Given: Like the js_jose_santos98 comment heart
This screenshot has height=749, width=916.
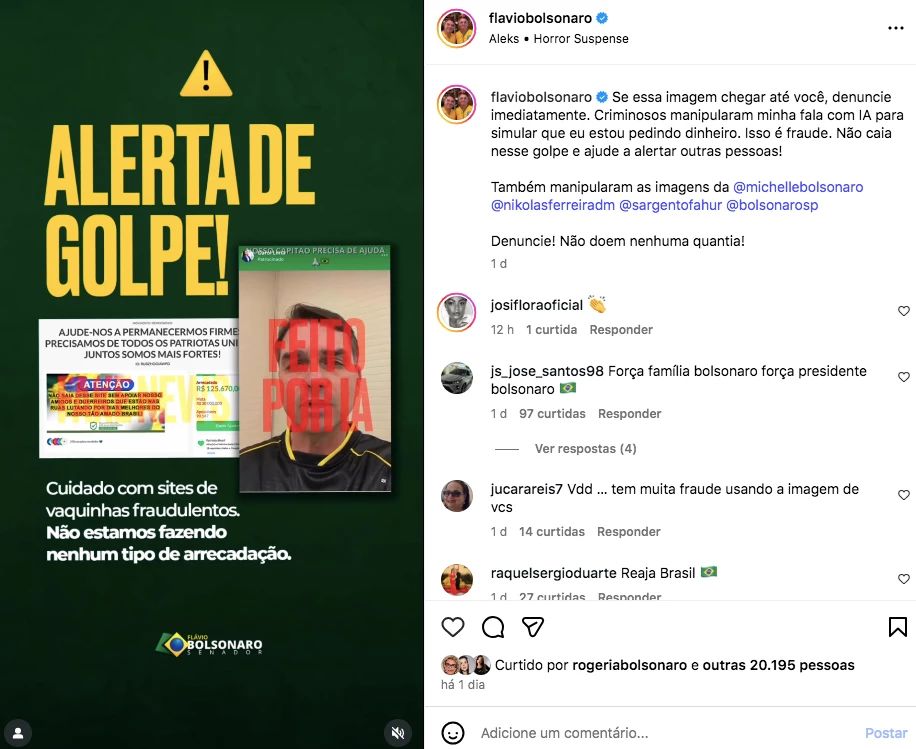Looking at the screenshot, I should (x=904, y=377).
